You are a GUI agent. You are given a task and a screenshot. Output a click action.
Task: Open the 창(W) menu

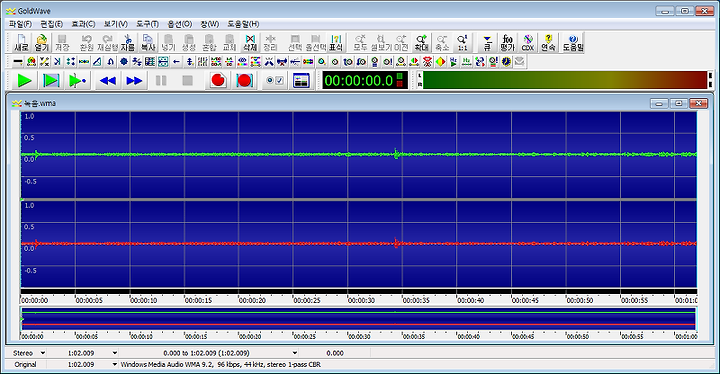click(x=210, y=24)
